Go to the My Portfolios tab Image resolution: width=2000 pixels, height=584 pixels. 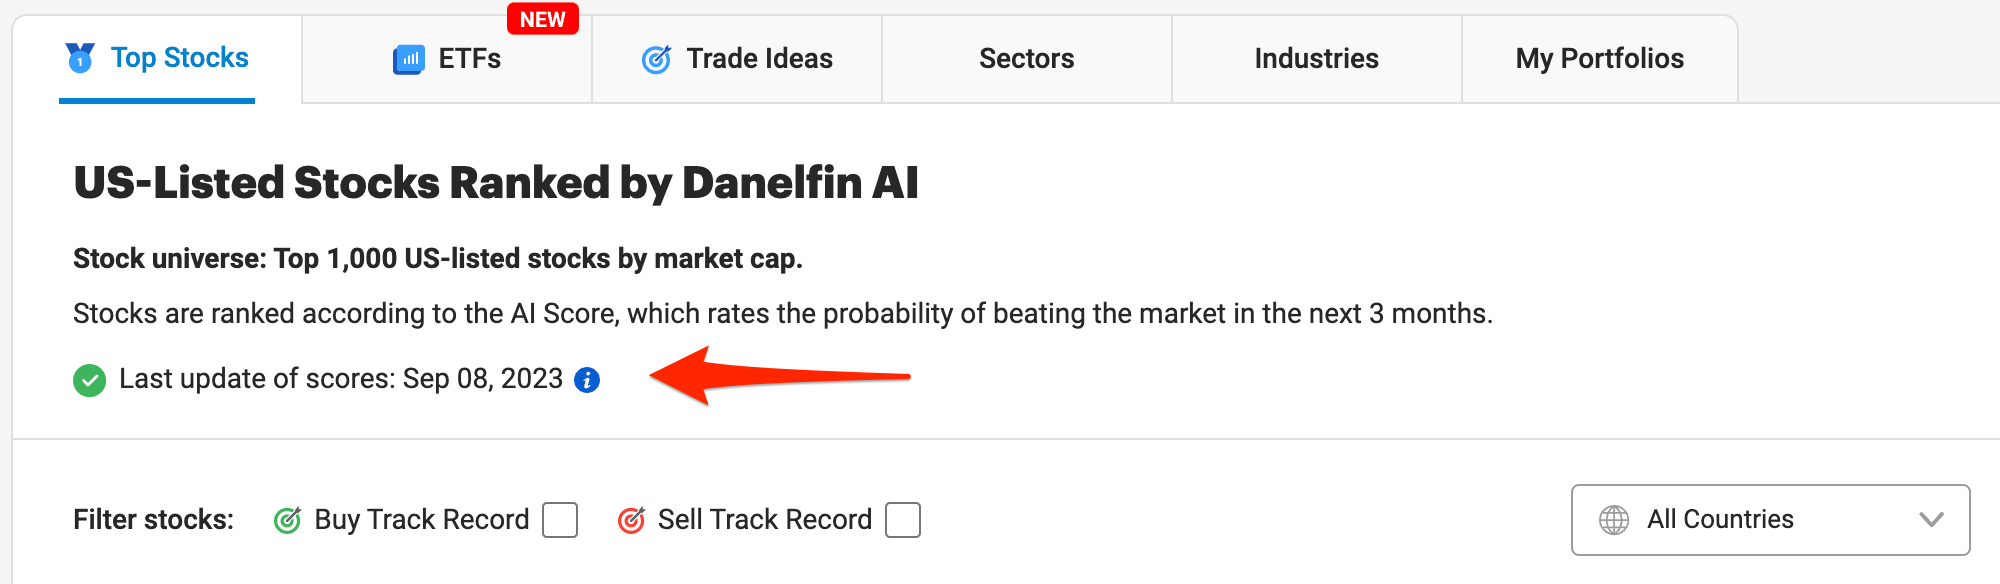(x=1599, y=59)
